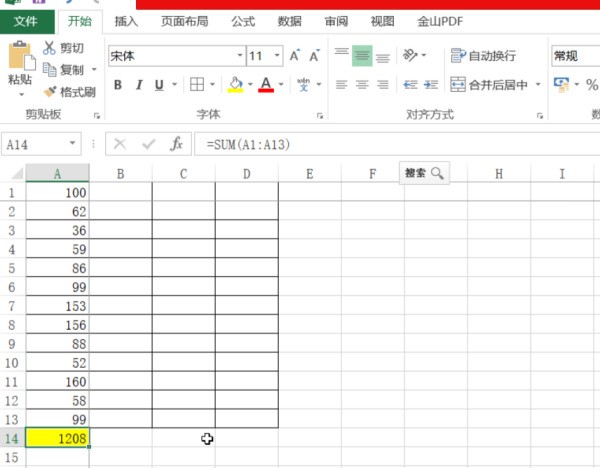Open the 宋体 font name dropdown
Viewport: 600px width, 468px height.
click(x=240, y=55)
